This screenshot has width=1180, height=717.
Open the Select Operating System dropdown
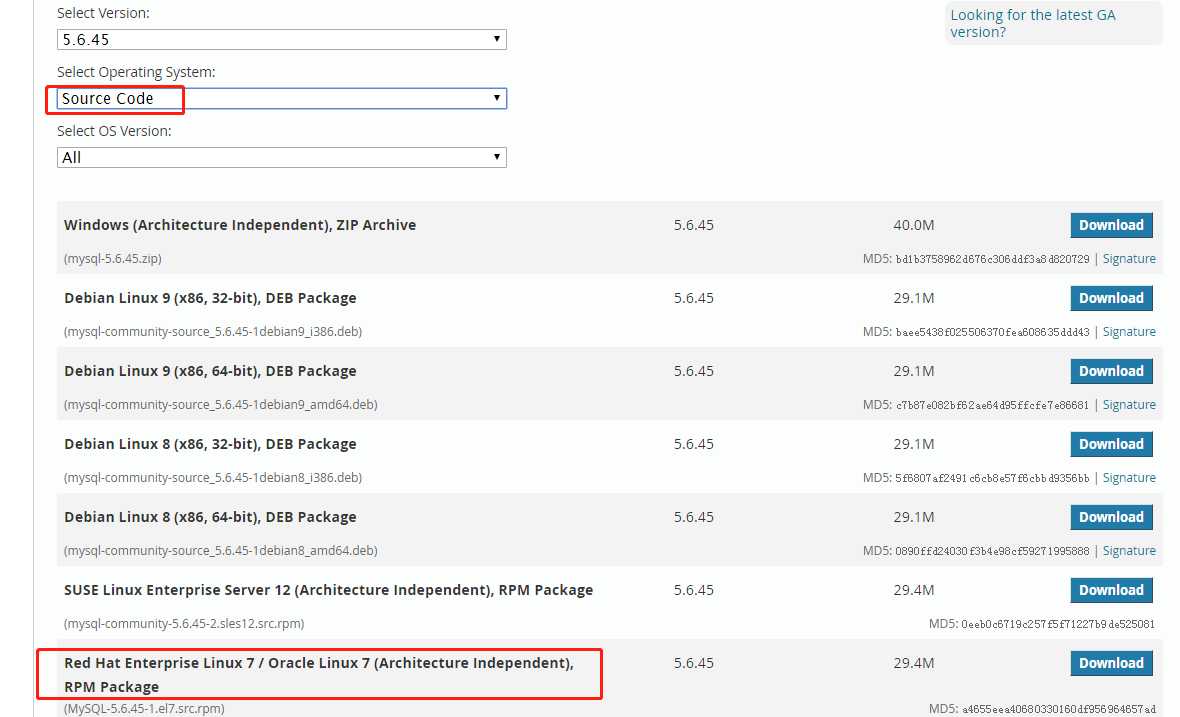pos(281,99)
